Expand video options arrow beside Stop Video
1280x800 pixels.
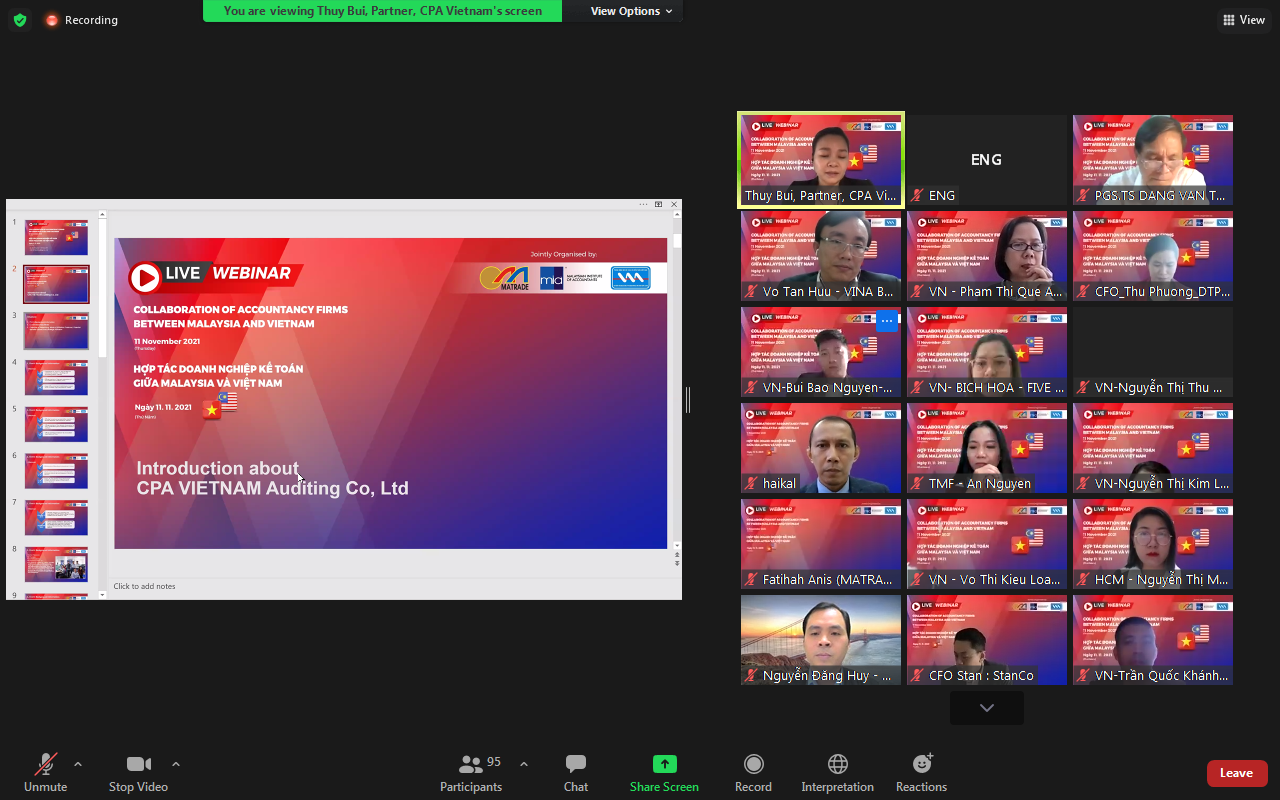pos(176,765)
